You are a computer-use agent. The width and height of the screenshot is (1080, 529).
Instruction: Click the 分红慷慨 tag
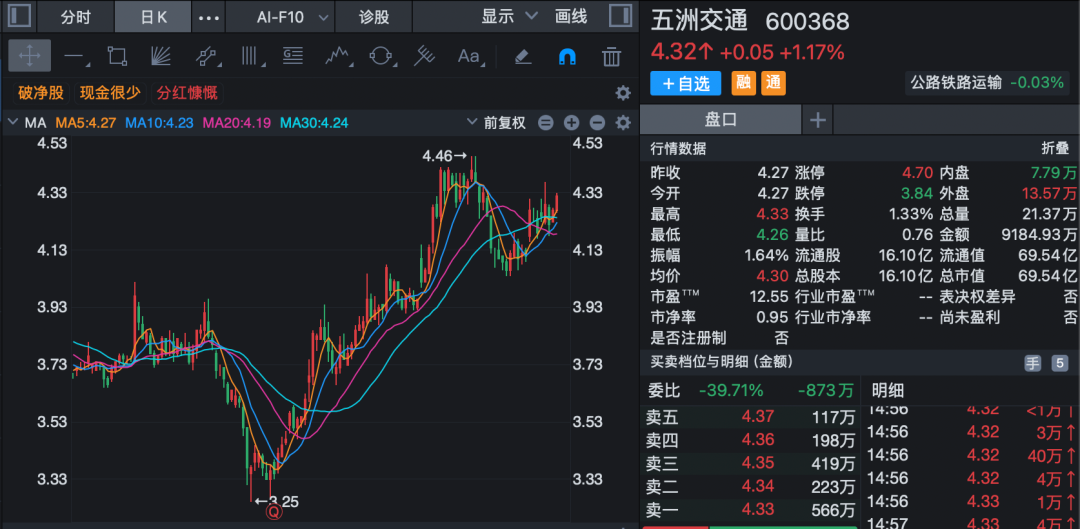pos(187,93)
